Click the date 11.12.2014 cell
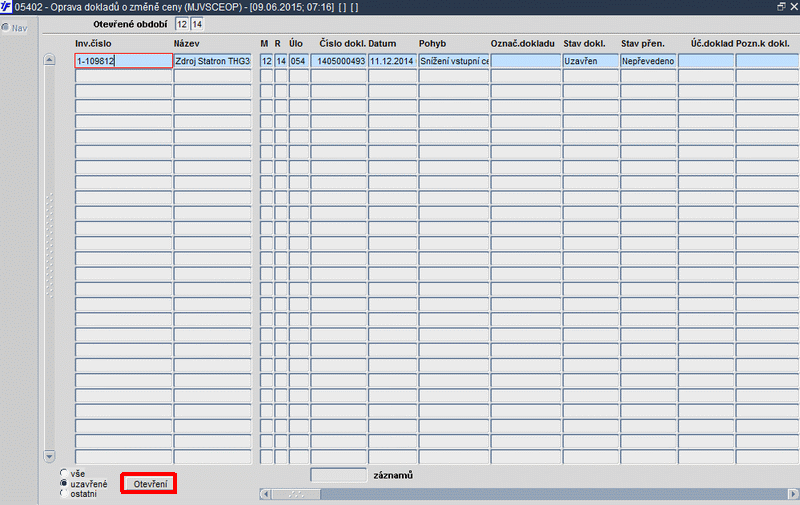Viewport: 800px width, 505px height. click(392, 61)
